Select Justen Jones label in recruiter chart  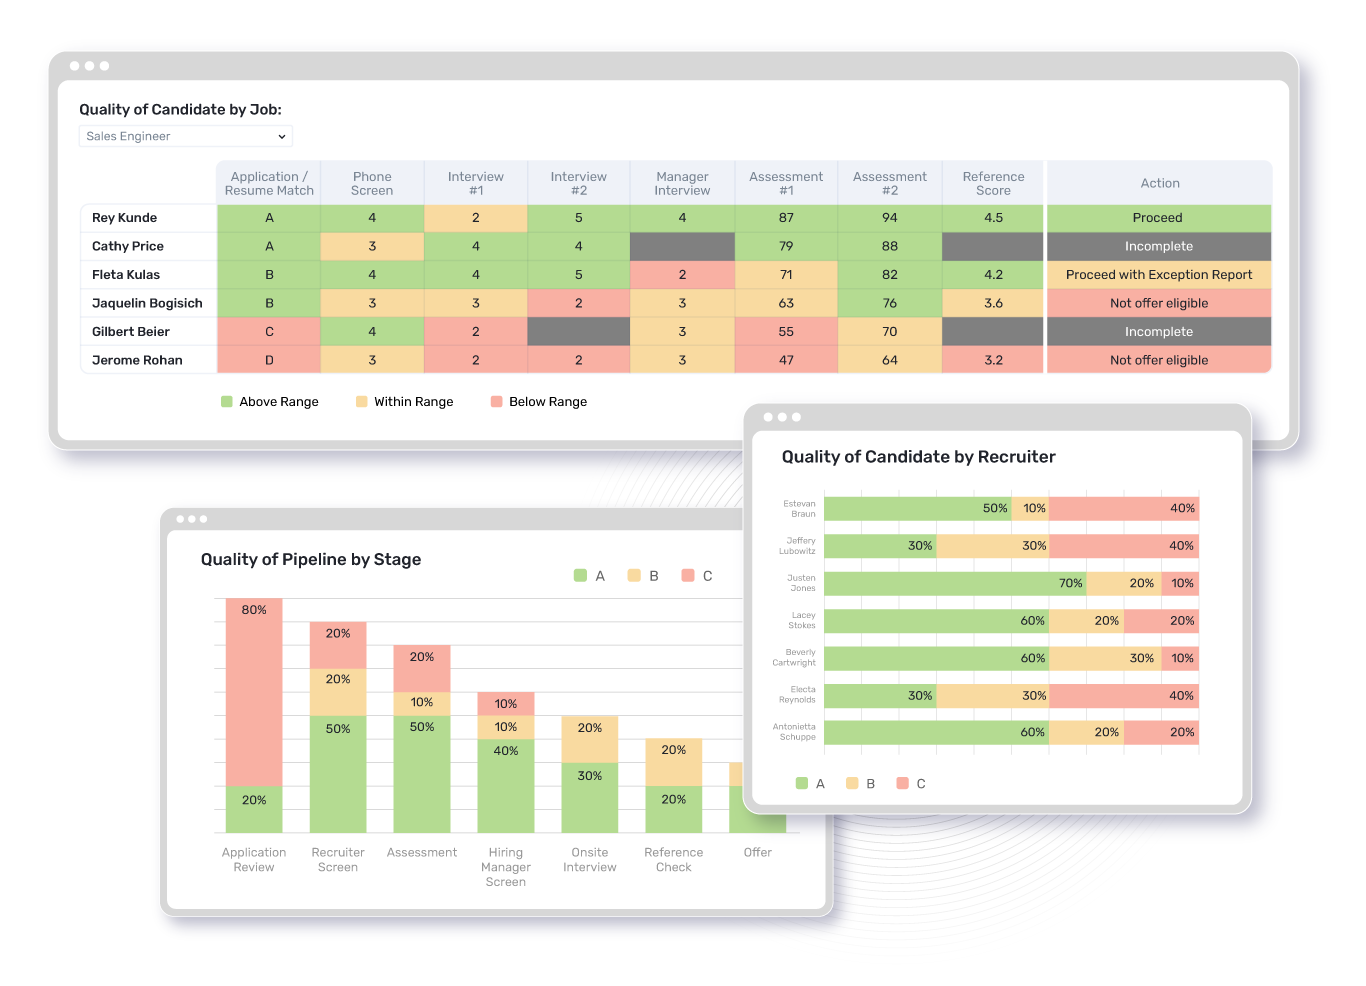coord(800,582)
